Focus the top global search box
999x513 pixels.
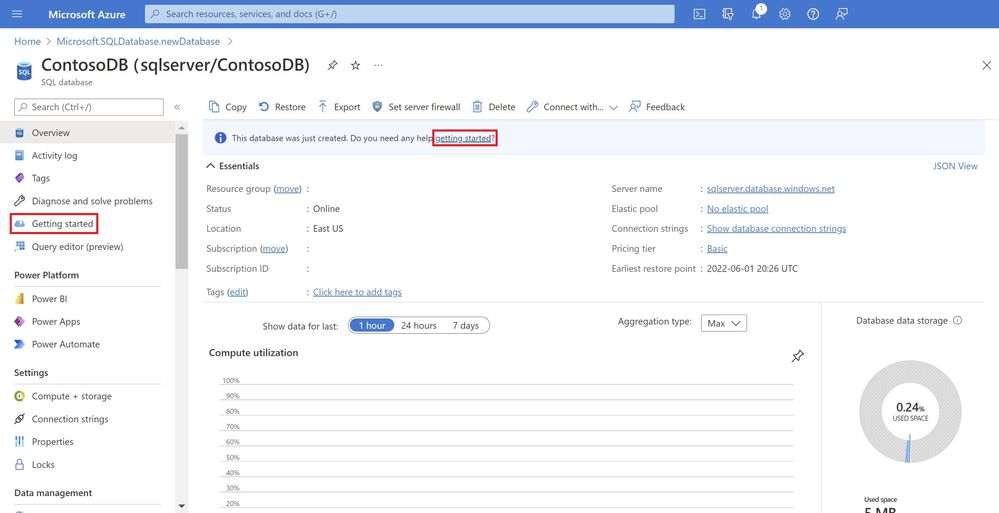click(x=410, y=14)
